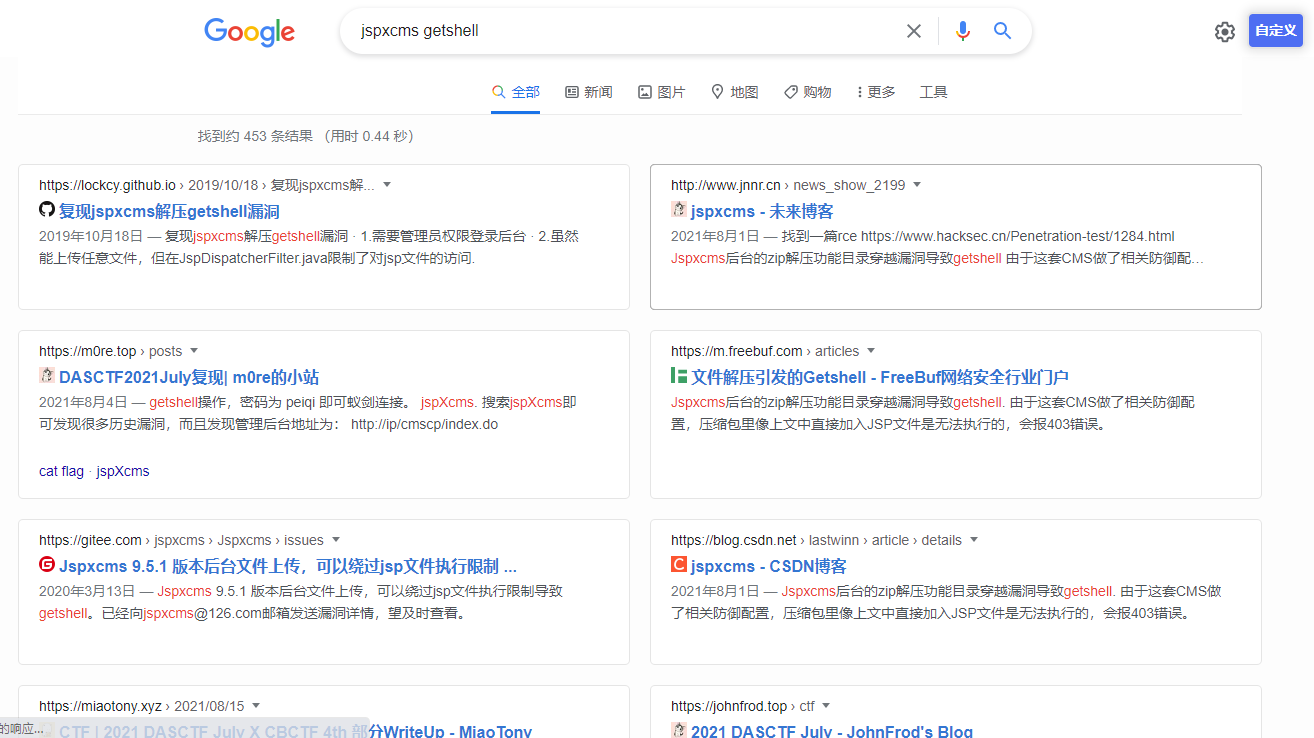Viewport: 1314px width, 738px height.
Task: Click URL text https://lockcy.github.io
Action: [x=107, y=185]
